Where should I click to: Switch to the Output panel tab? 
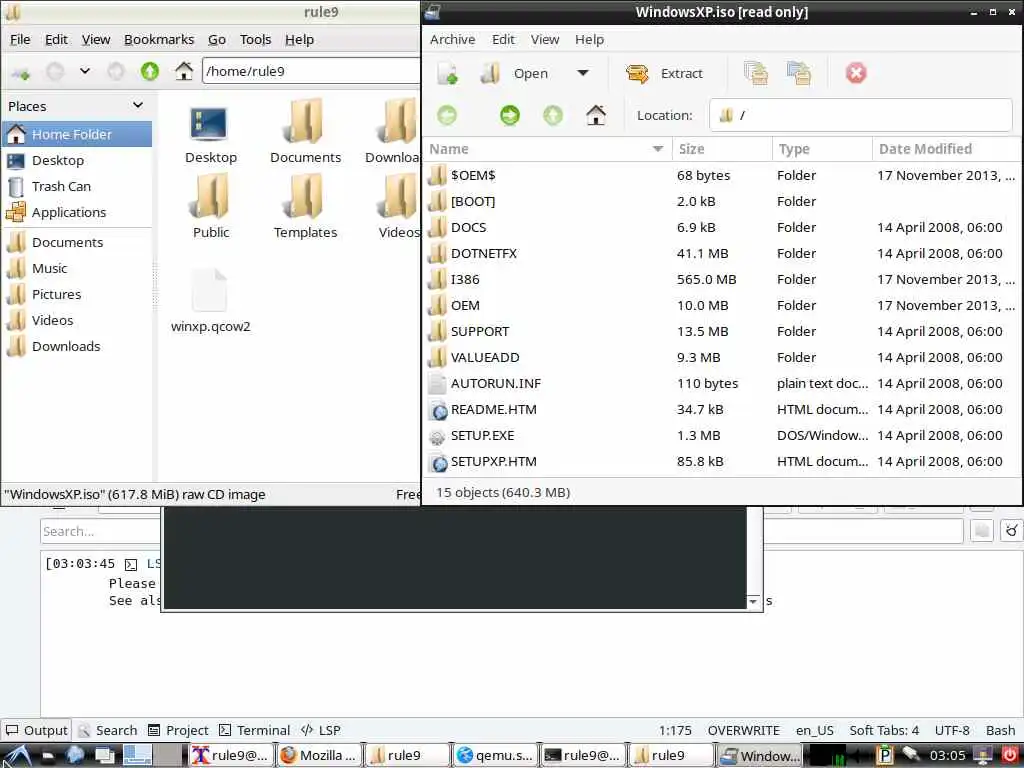pos(37,730)
